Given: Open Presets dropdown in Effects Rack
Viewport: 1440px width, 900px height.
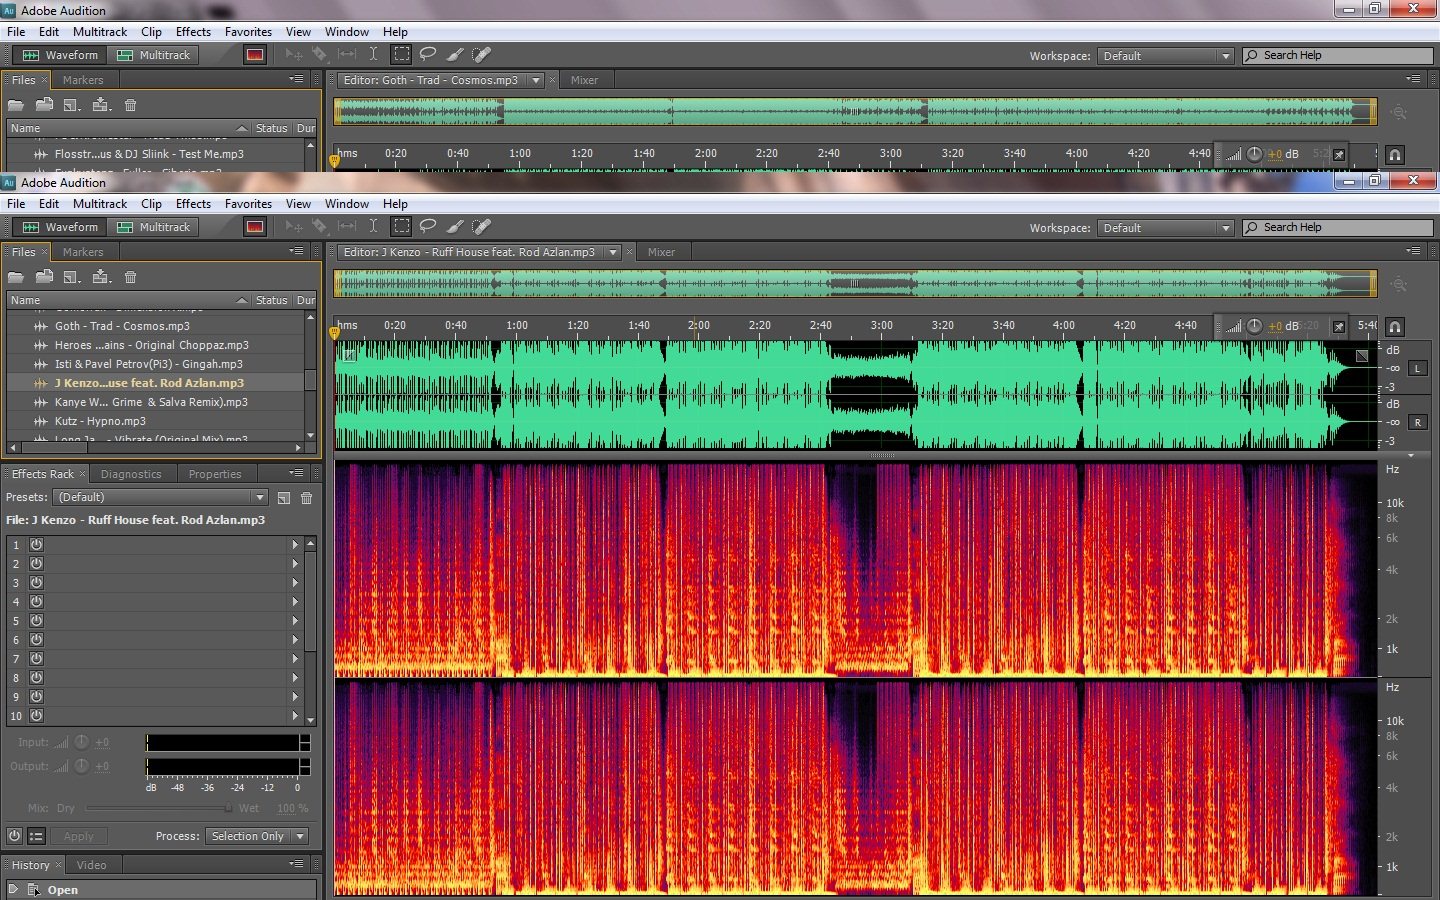Looking at the screenshot, I should tap(161, 497).
